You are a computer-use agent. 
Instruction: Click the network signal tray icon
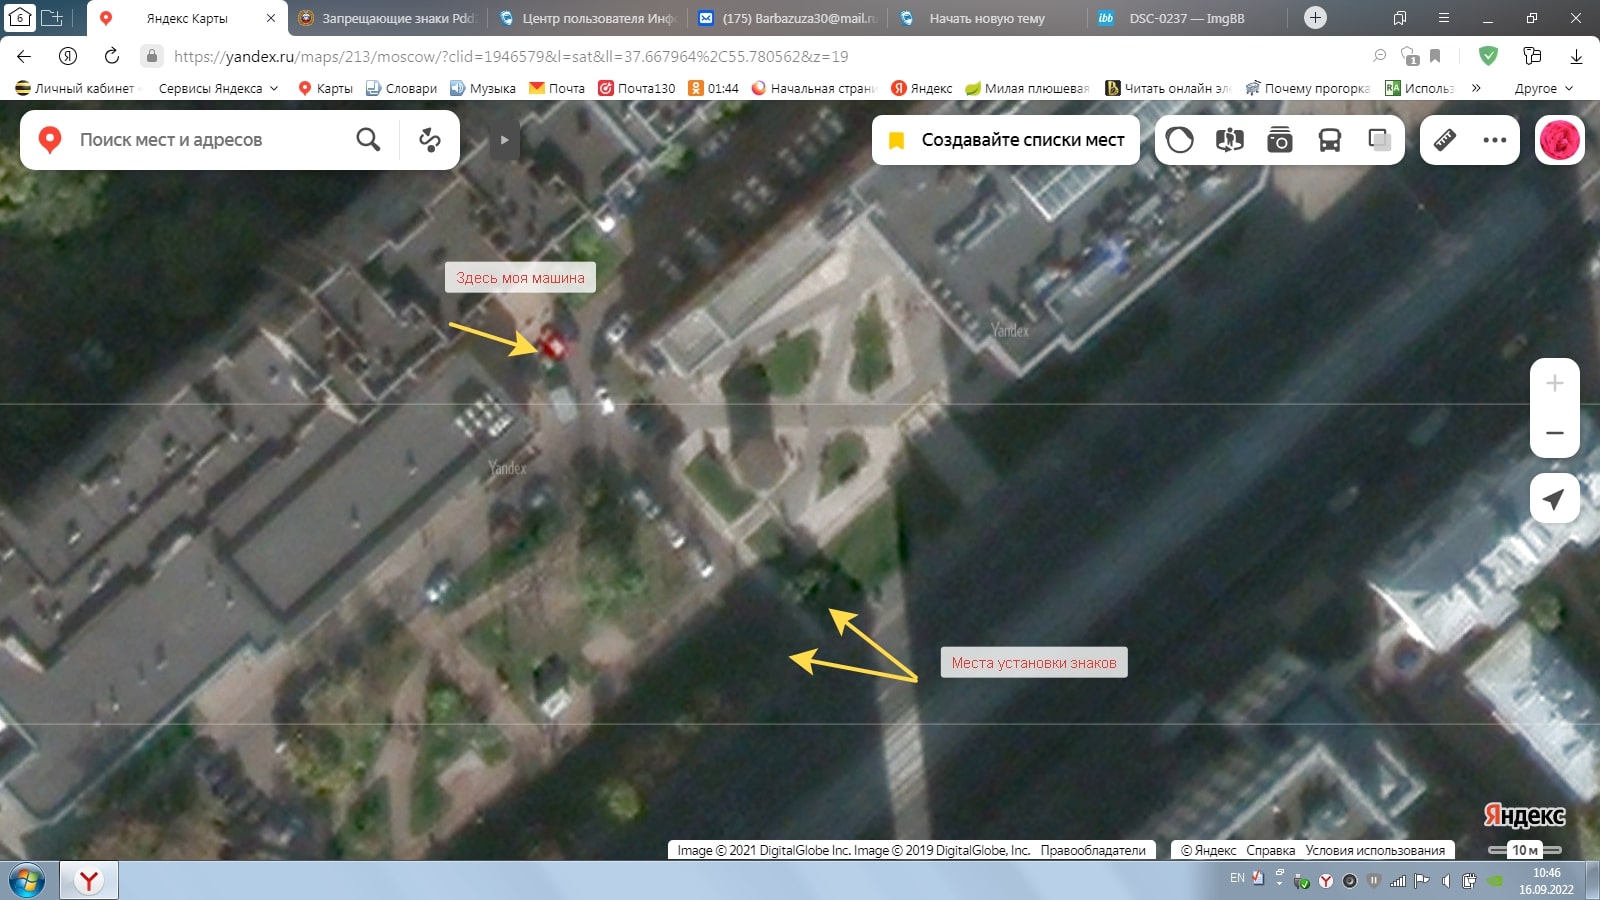(x=1398, y=881)
